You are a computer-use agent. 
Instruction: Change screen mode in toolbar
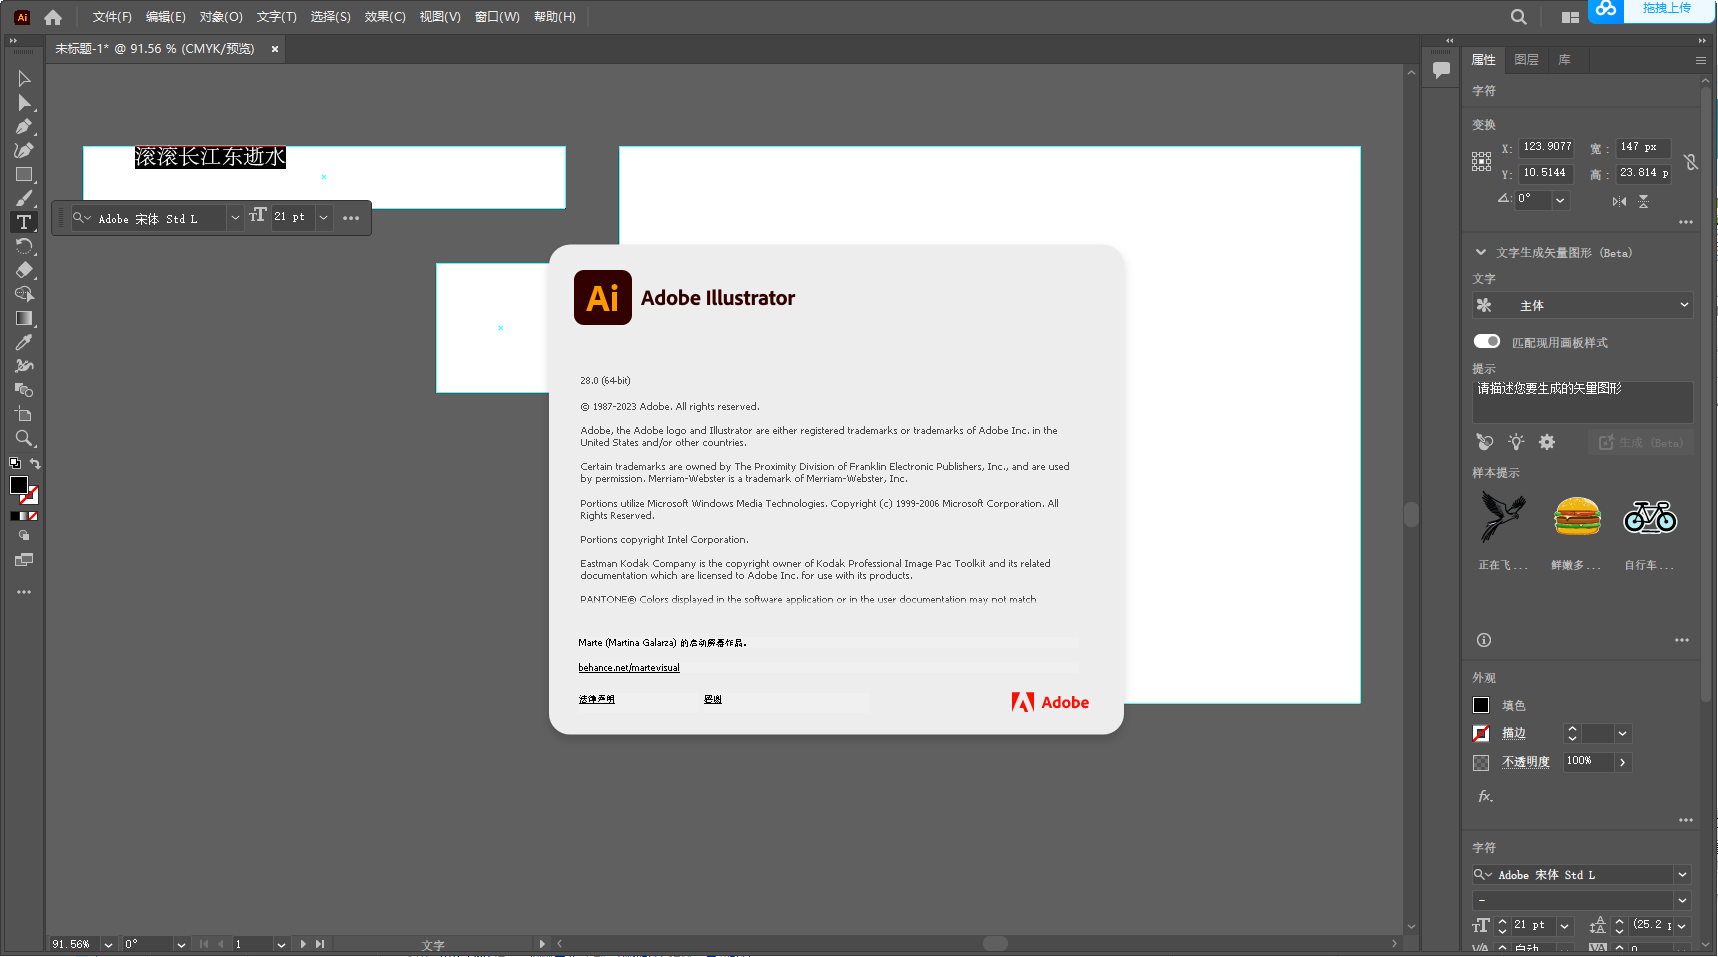pos(24,560)
